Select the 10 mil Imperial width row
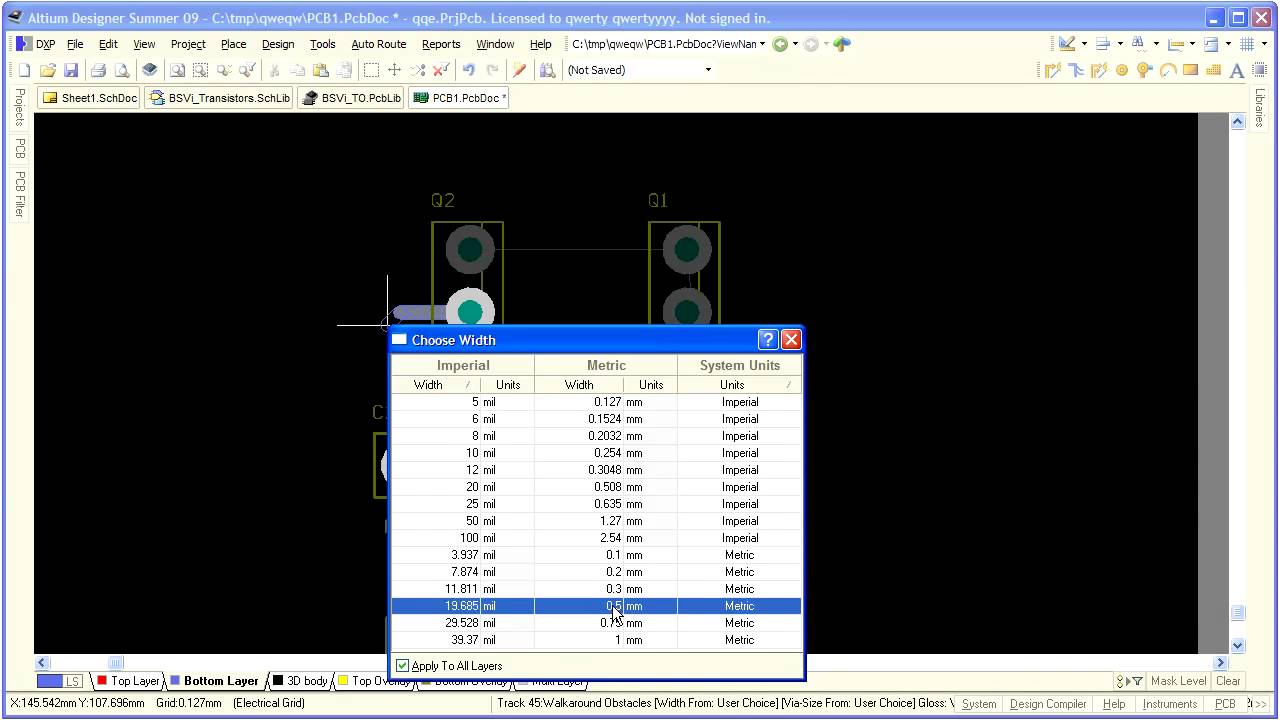 click(596, 453)
